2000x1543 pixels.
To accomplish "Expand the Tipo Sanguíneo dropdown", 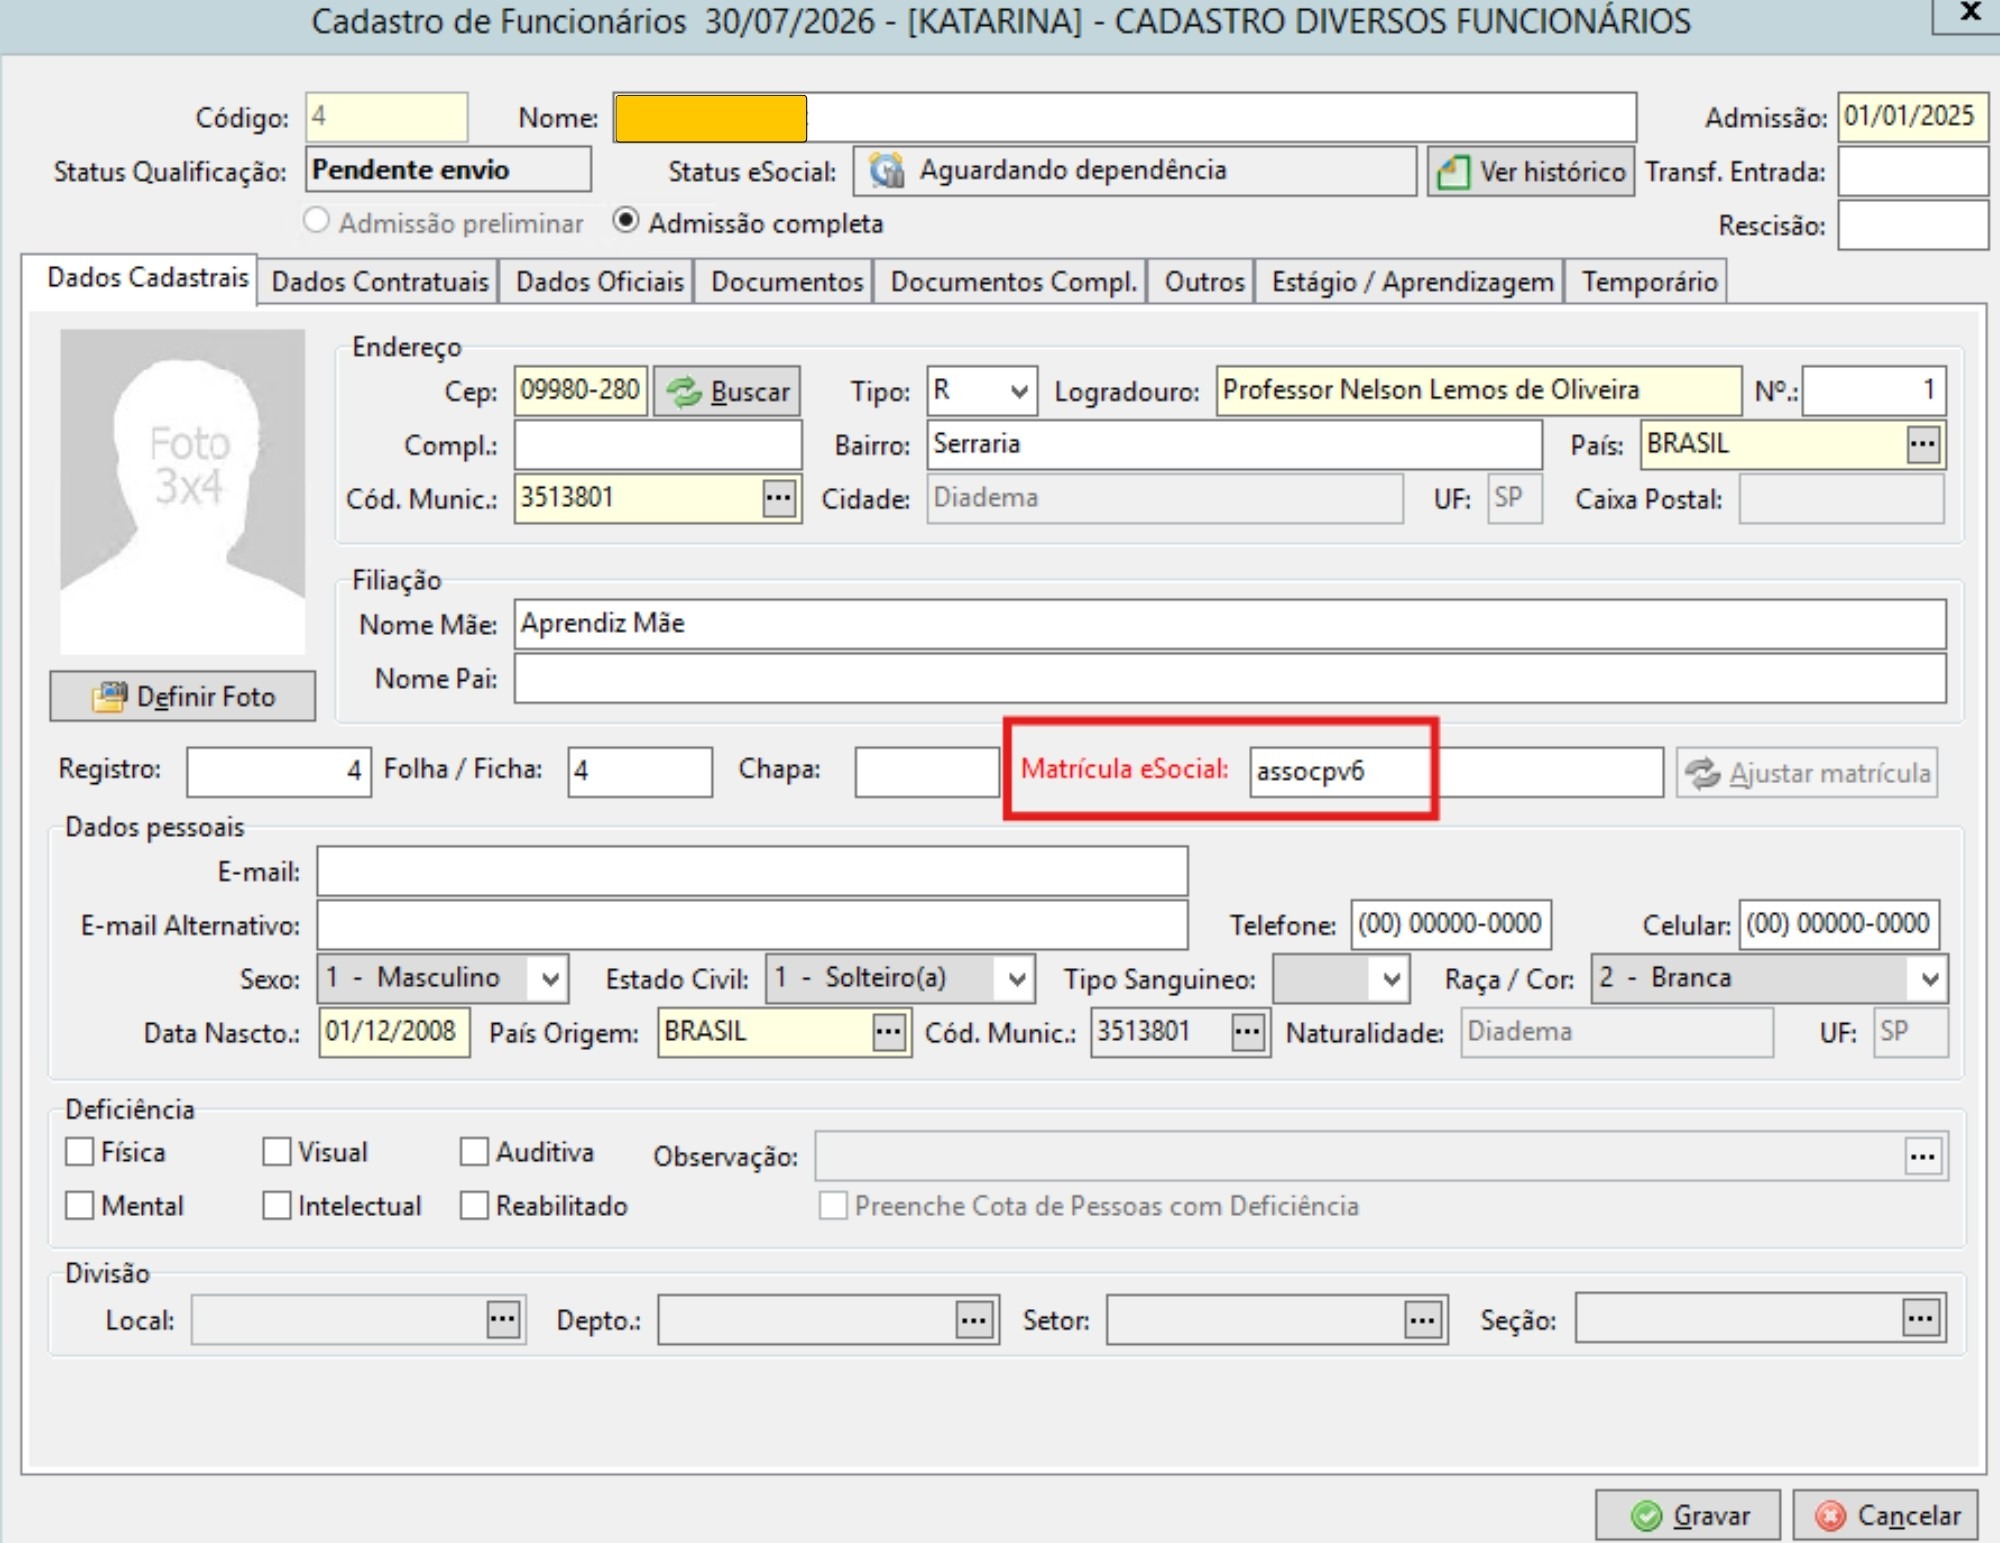I will (1391, 978).
